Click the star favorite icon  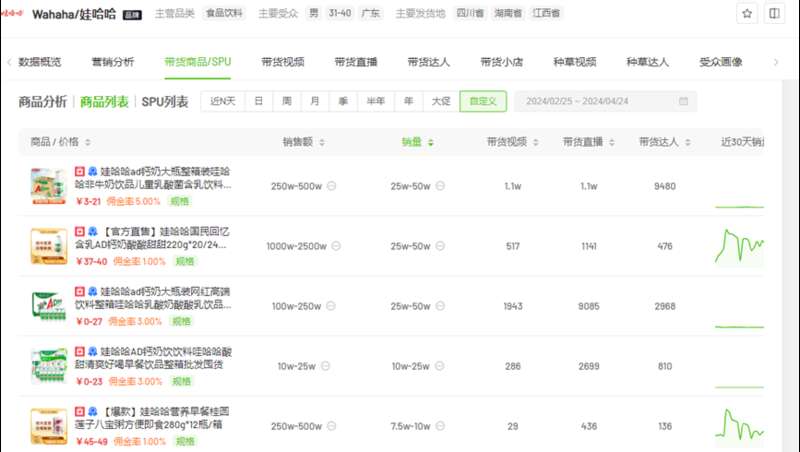[x=747, y=14]
